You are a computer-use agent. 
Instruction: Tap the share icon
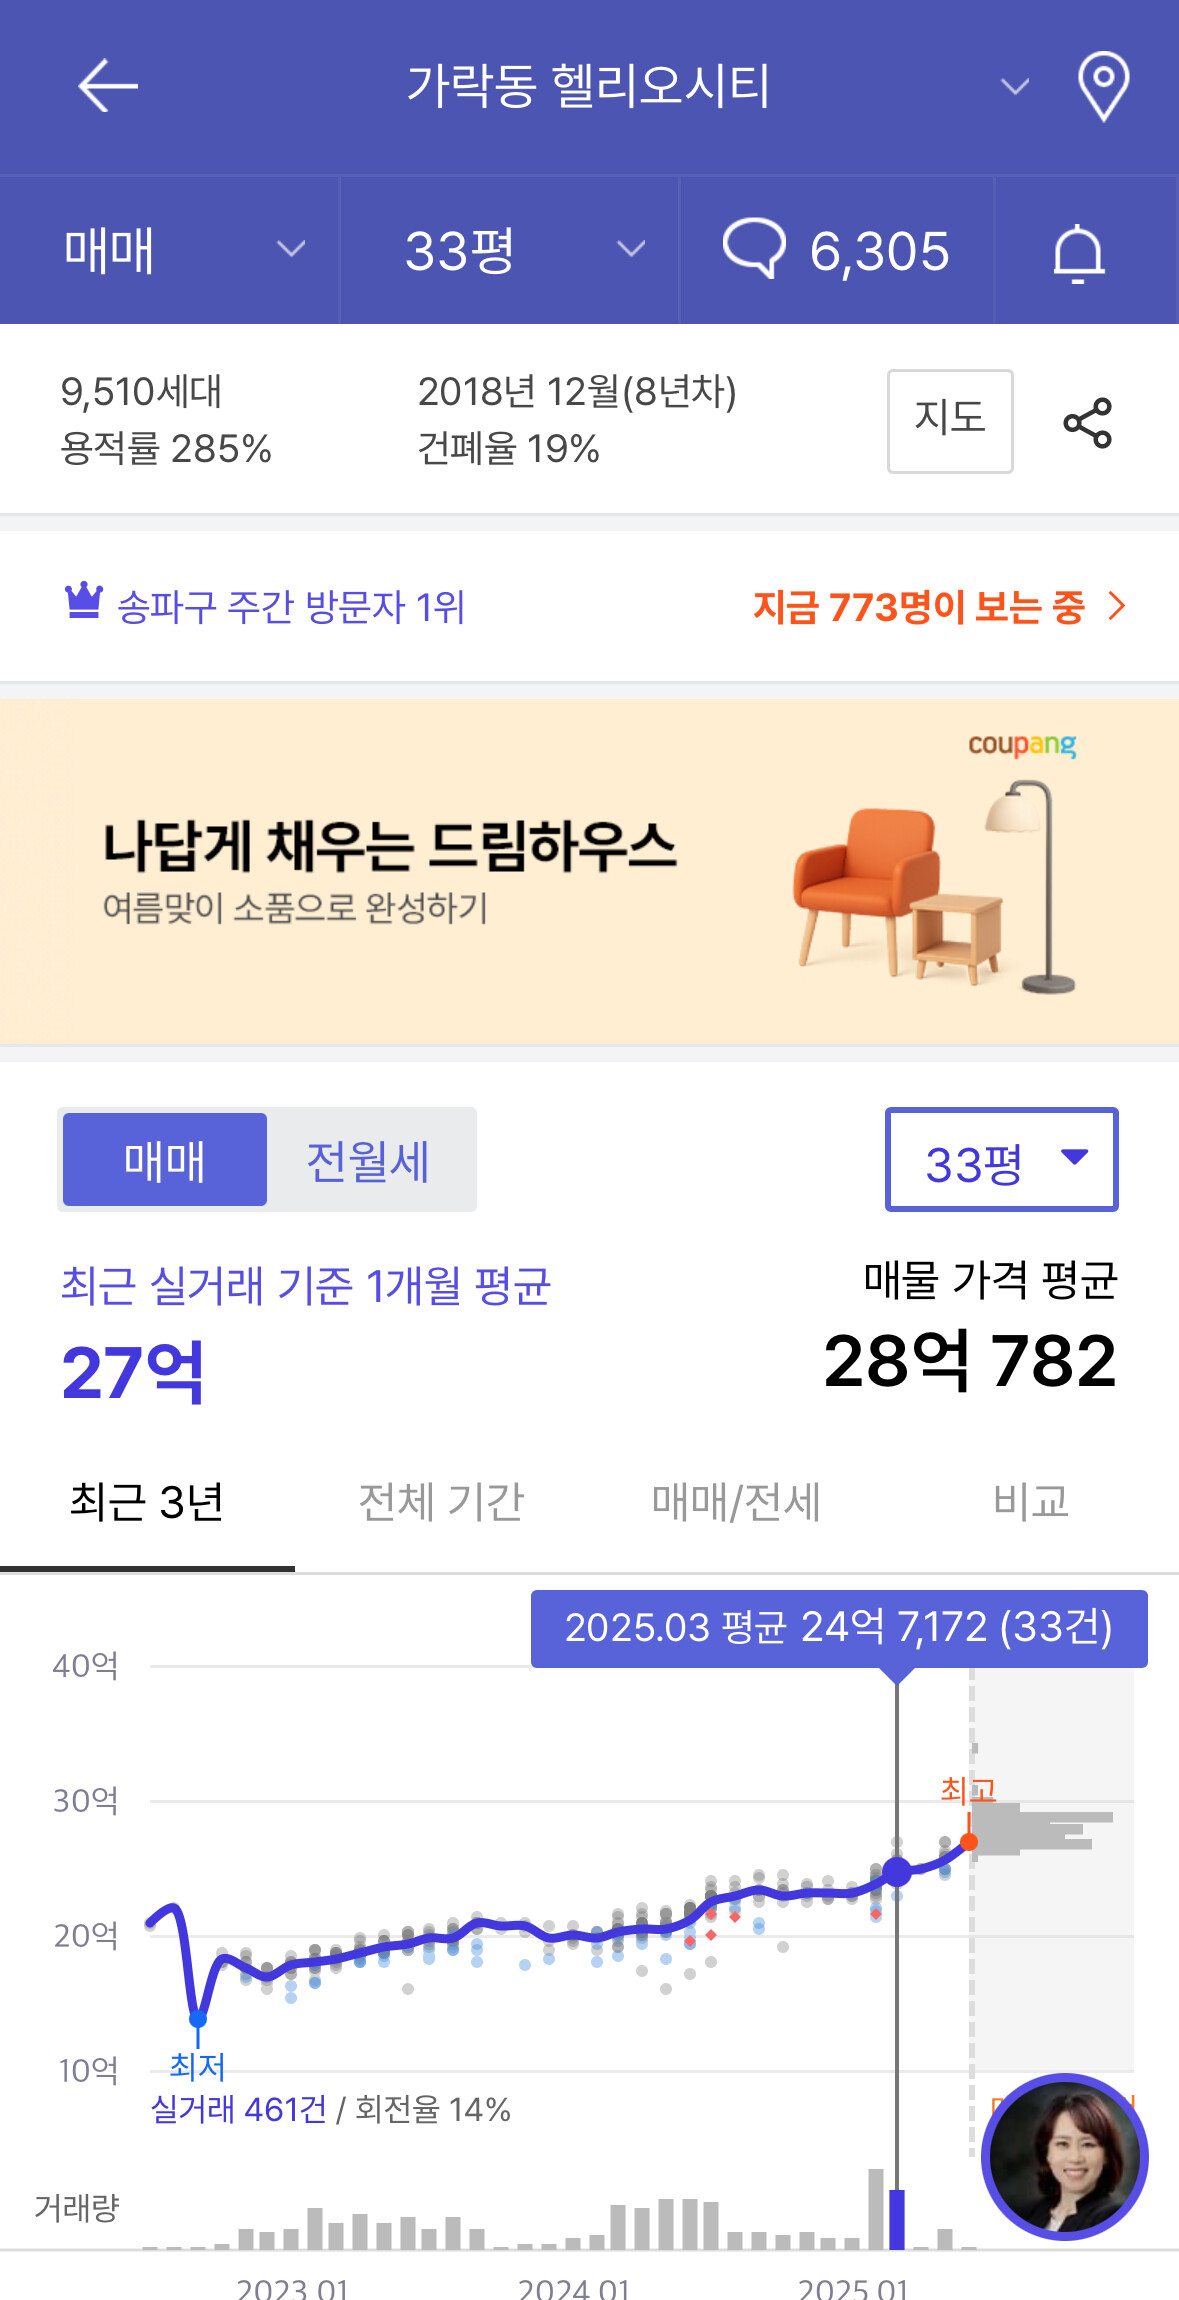pos(1087,422)
